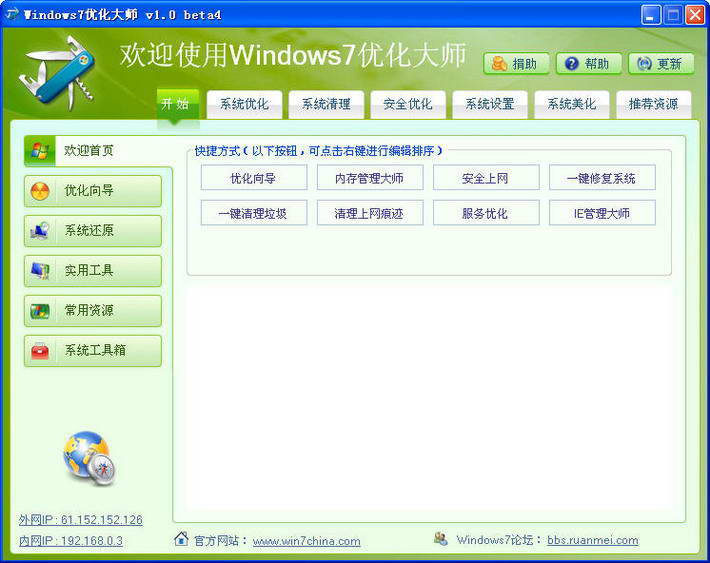Click the 内网IP address link

coord(71,541)
